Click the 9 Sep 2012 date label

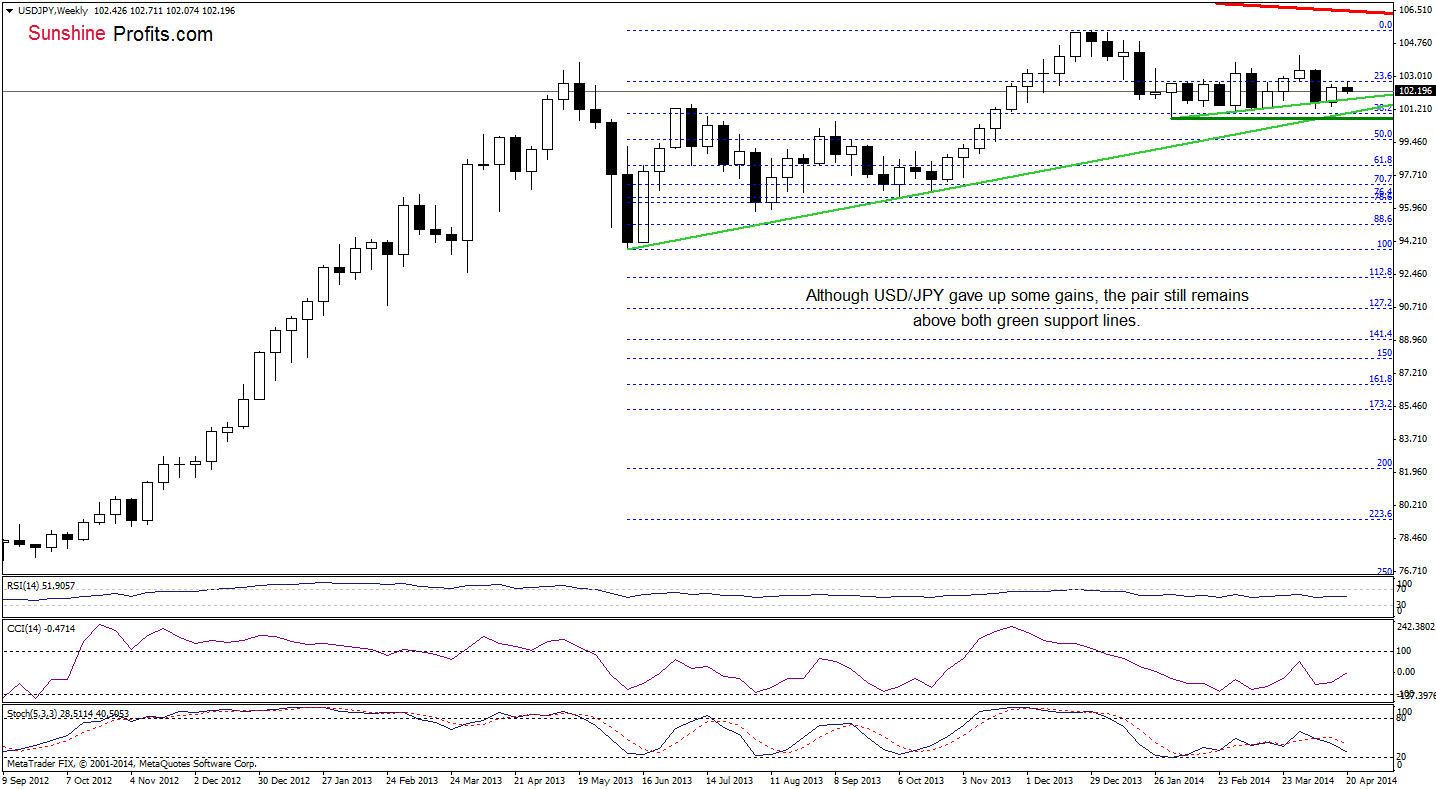click(x=24, y=779)
